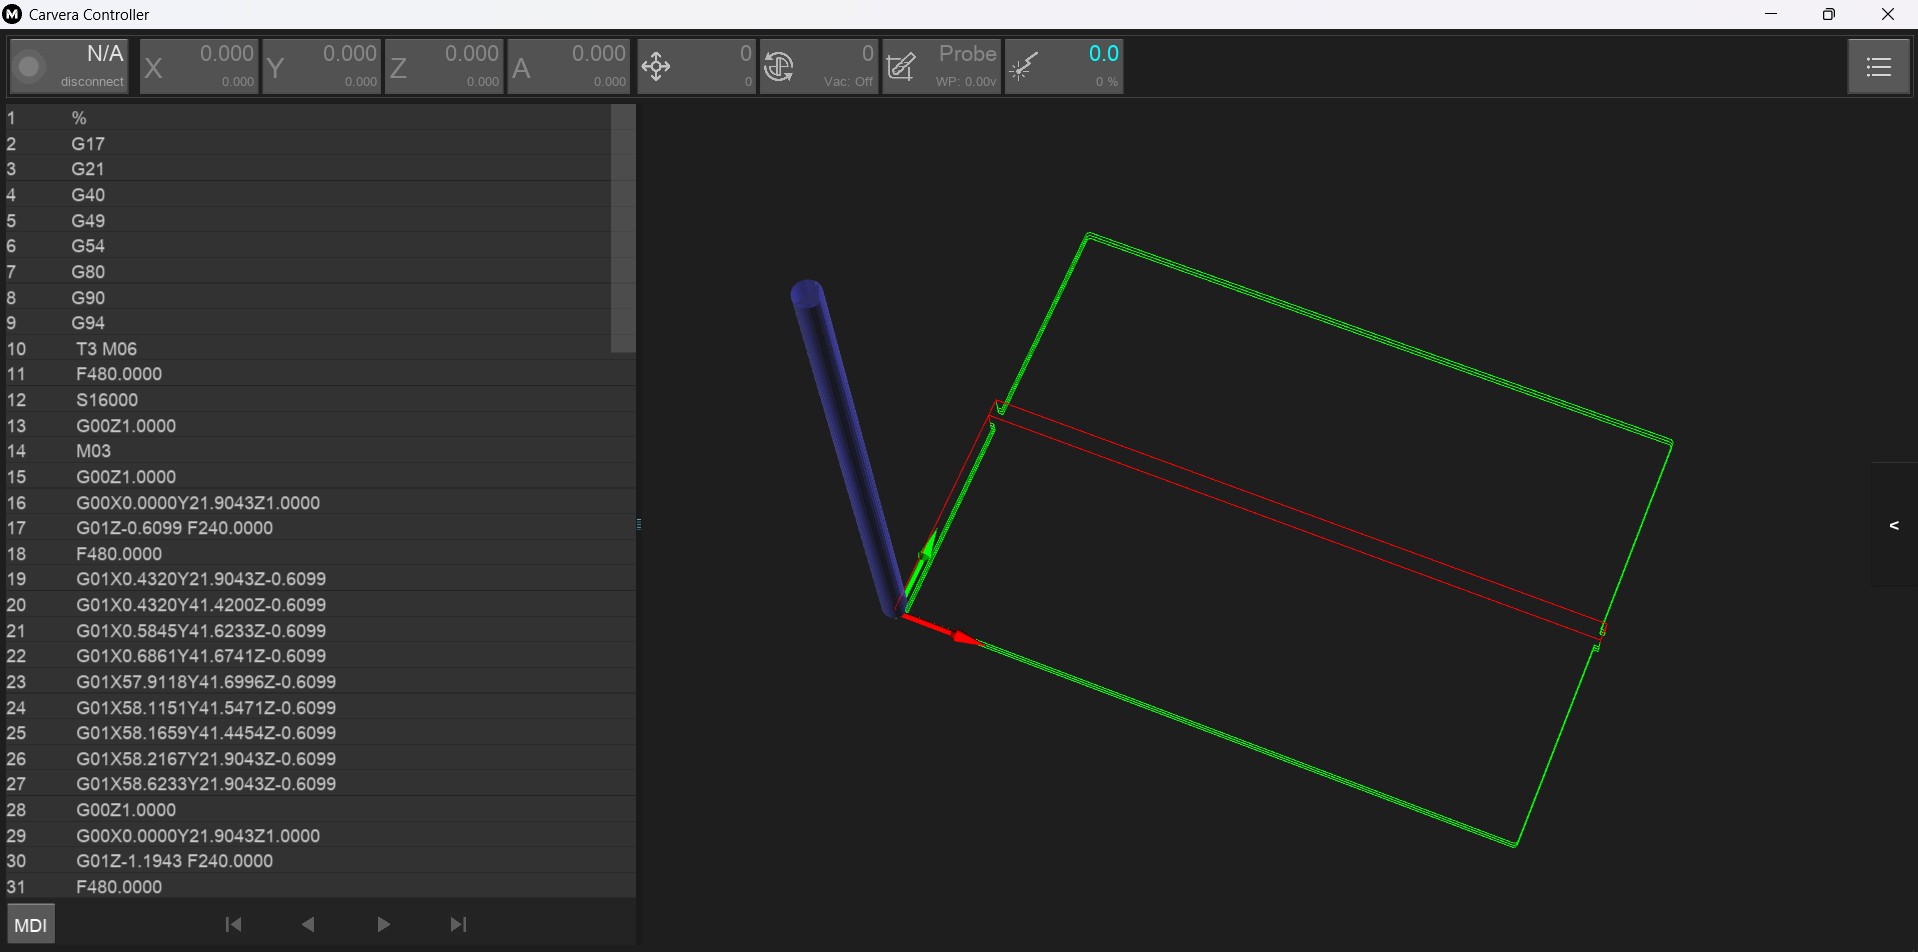Go to next G-code page
This screenshot has height=952, width=1918.
point(383,924)
